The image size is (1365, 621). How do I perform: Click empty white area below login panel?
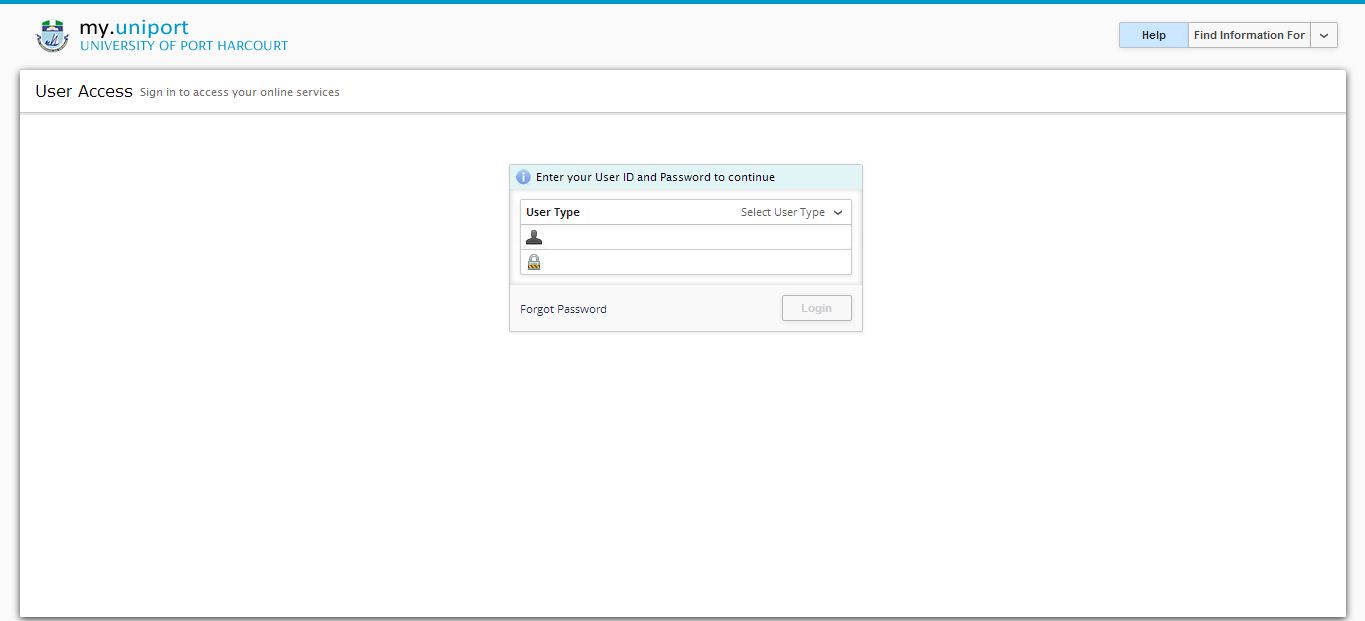[x=685, y=470]
